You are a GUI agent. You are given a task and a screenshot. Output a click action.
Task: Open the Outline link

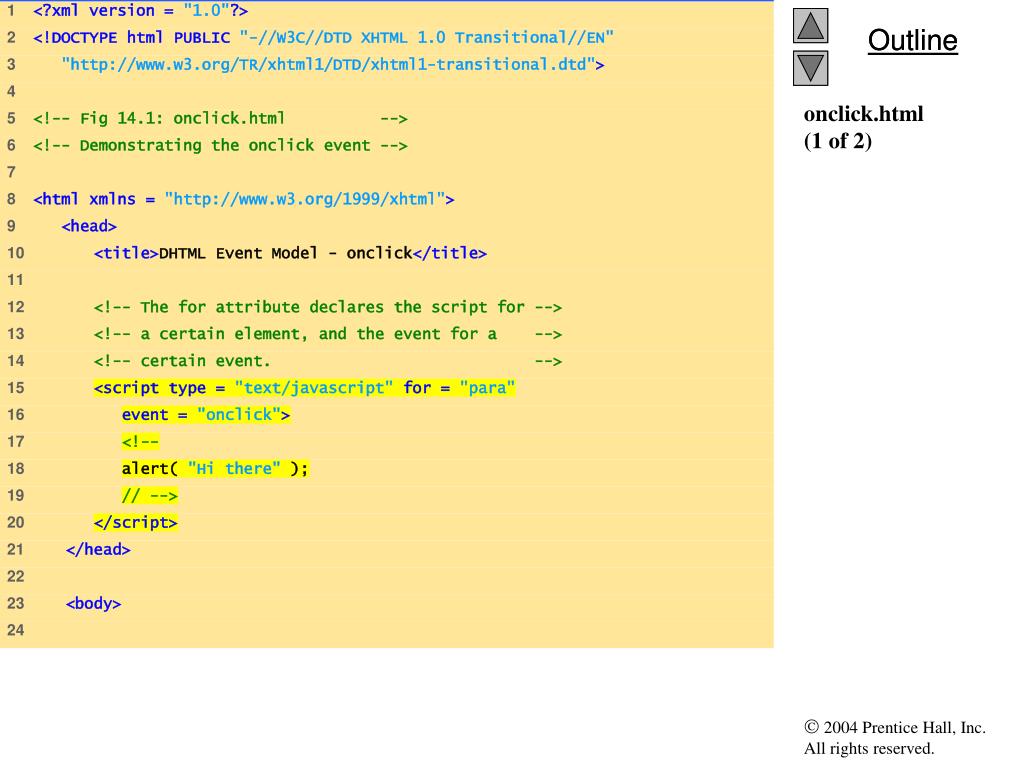pos(912,40)
